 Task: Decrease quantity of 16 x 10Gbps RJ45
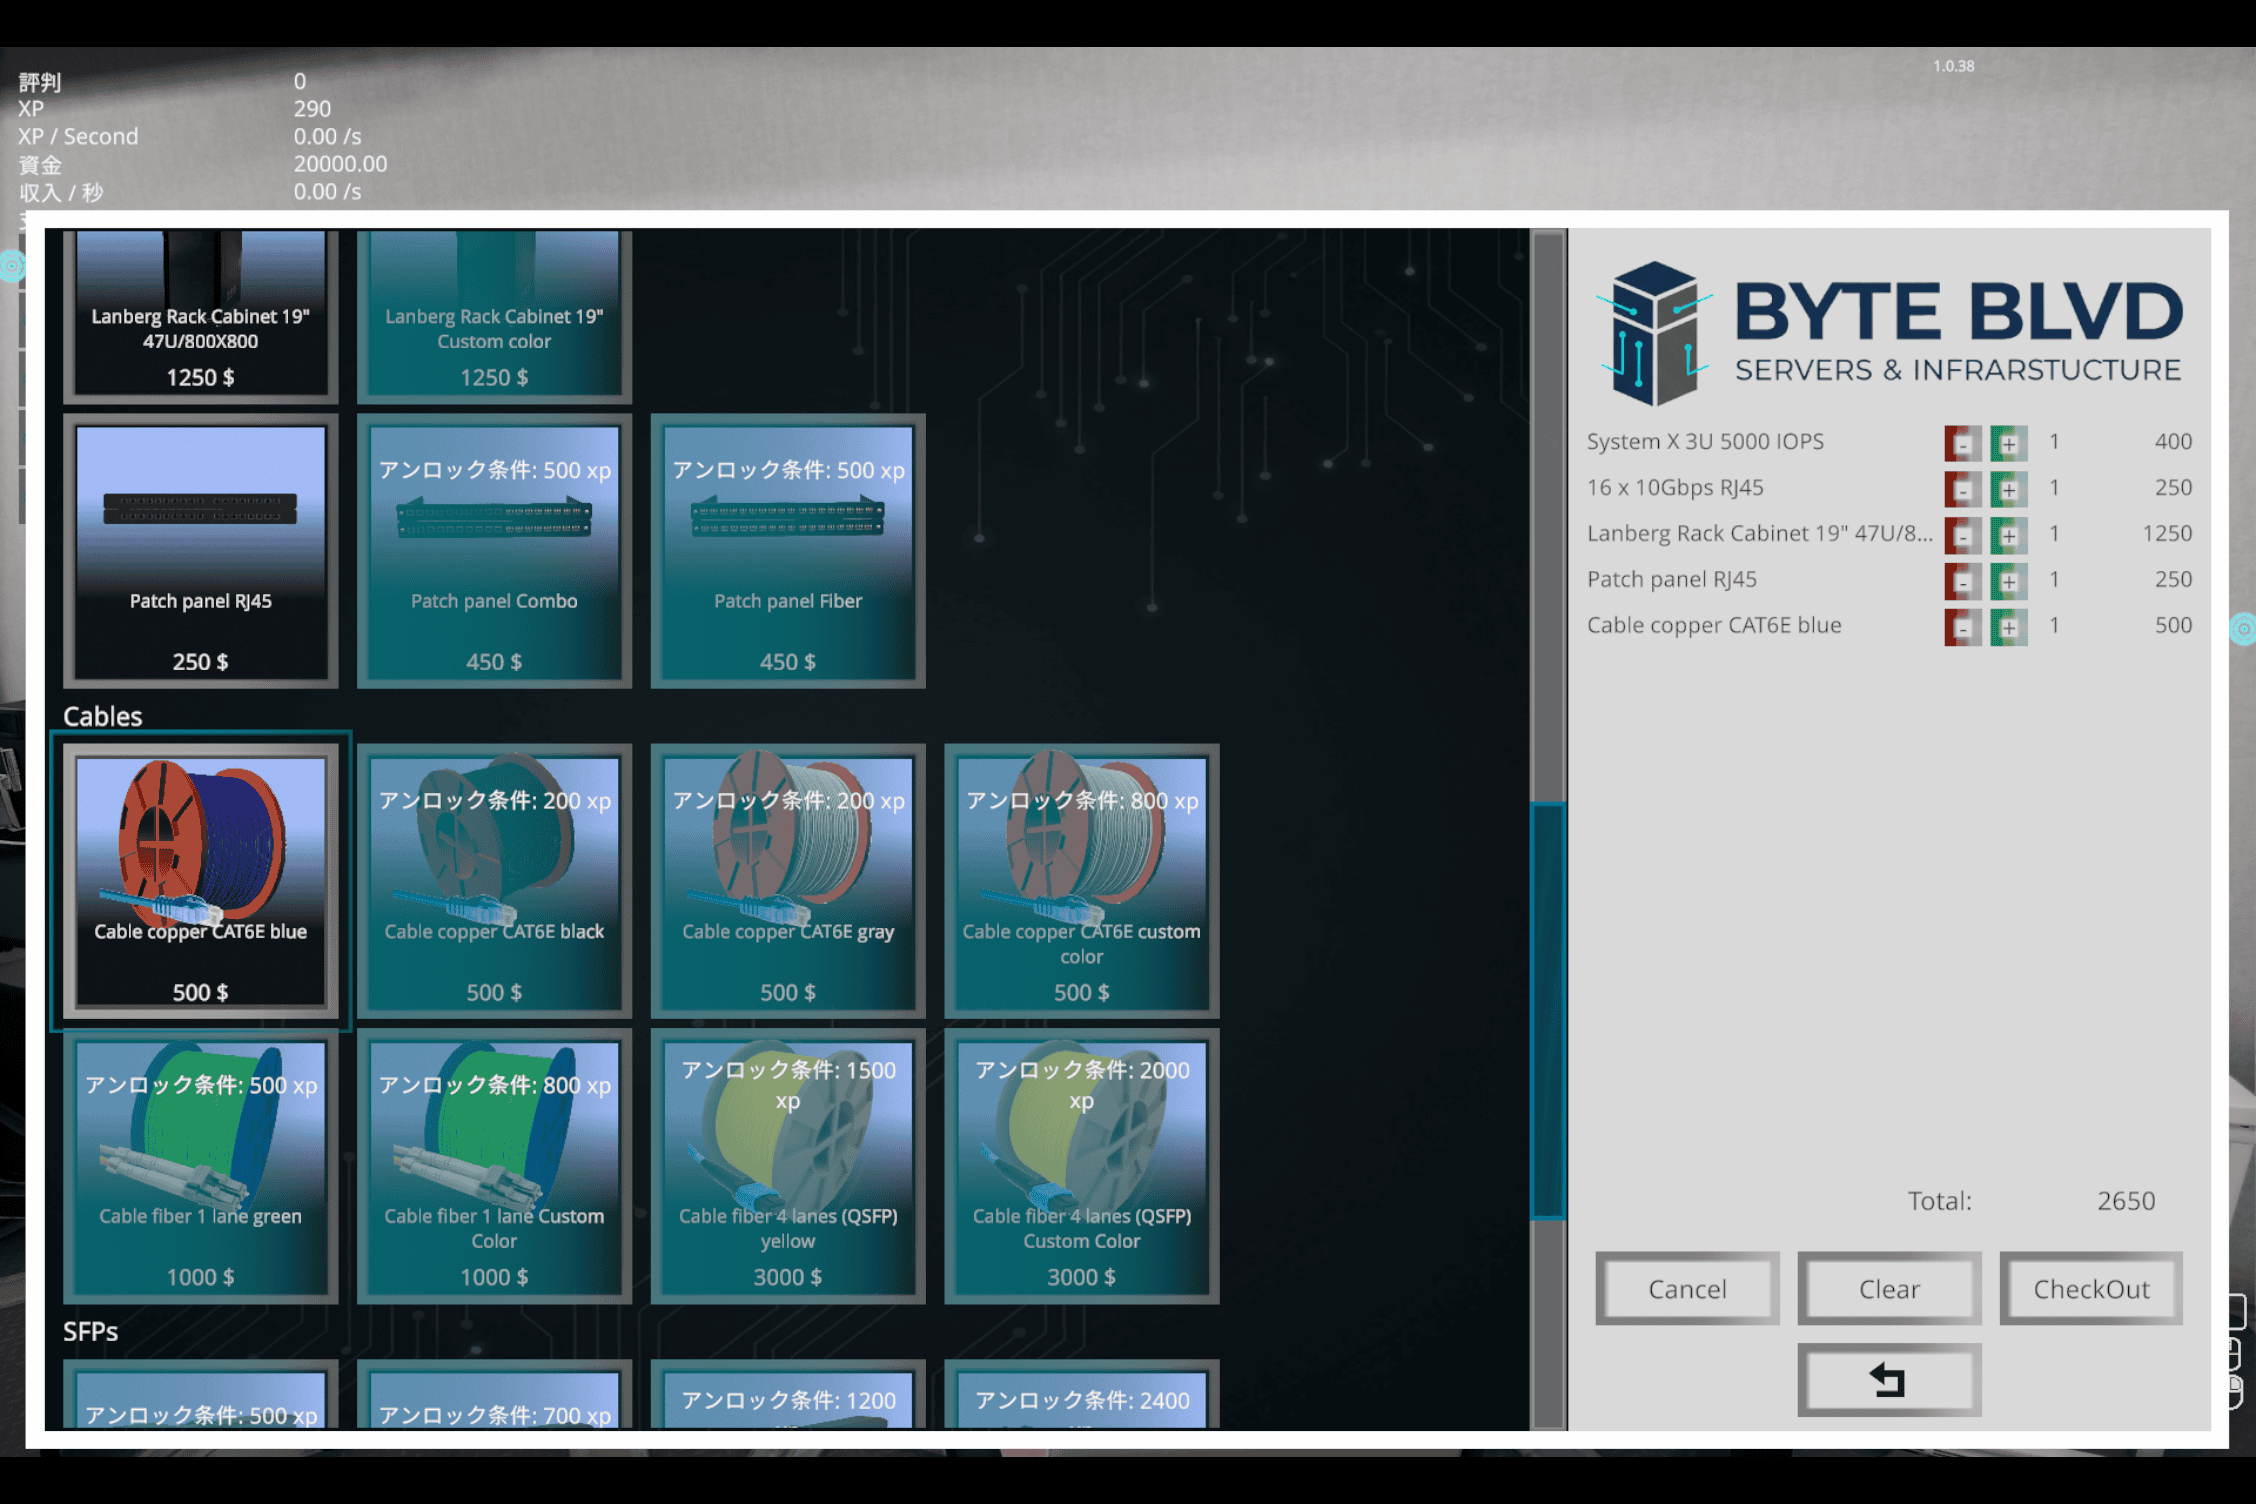click(1962, 489)
